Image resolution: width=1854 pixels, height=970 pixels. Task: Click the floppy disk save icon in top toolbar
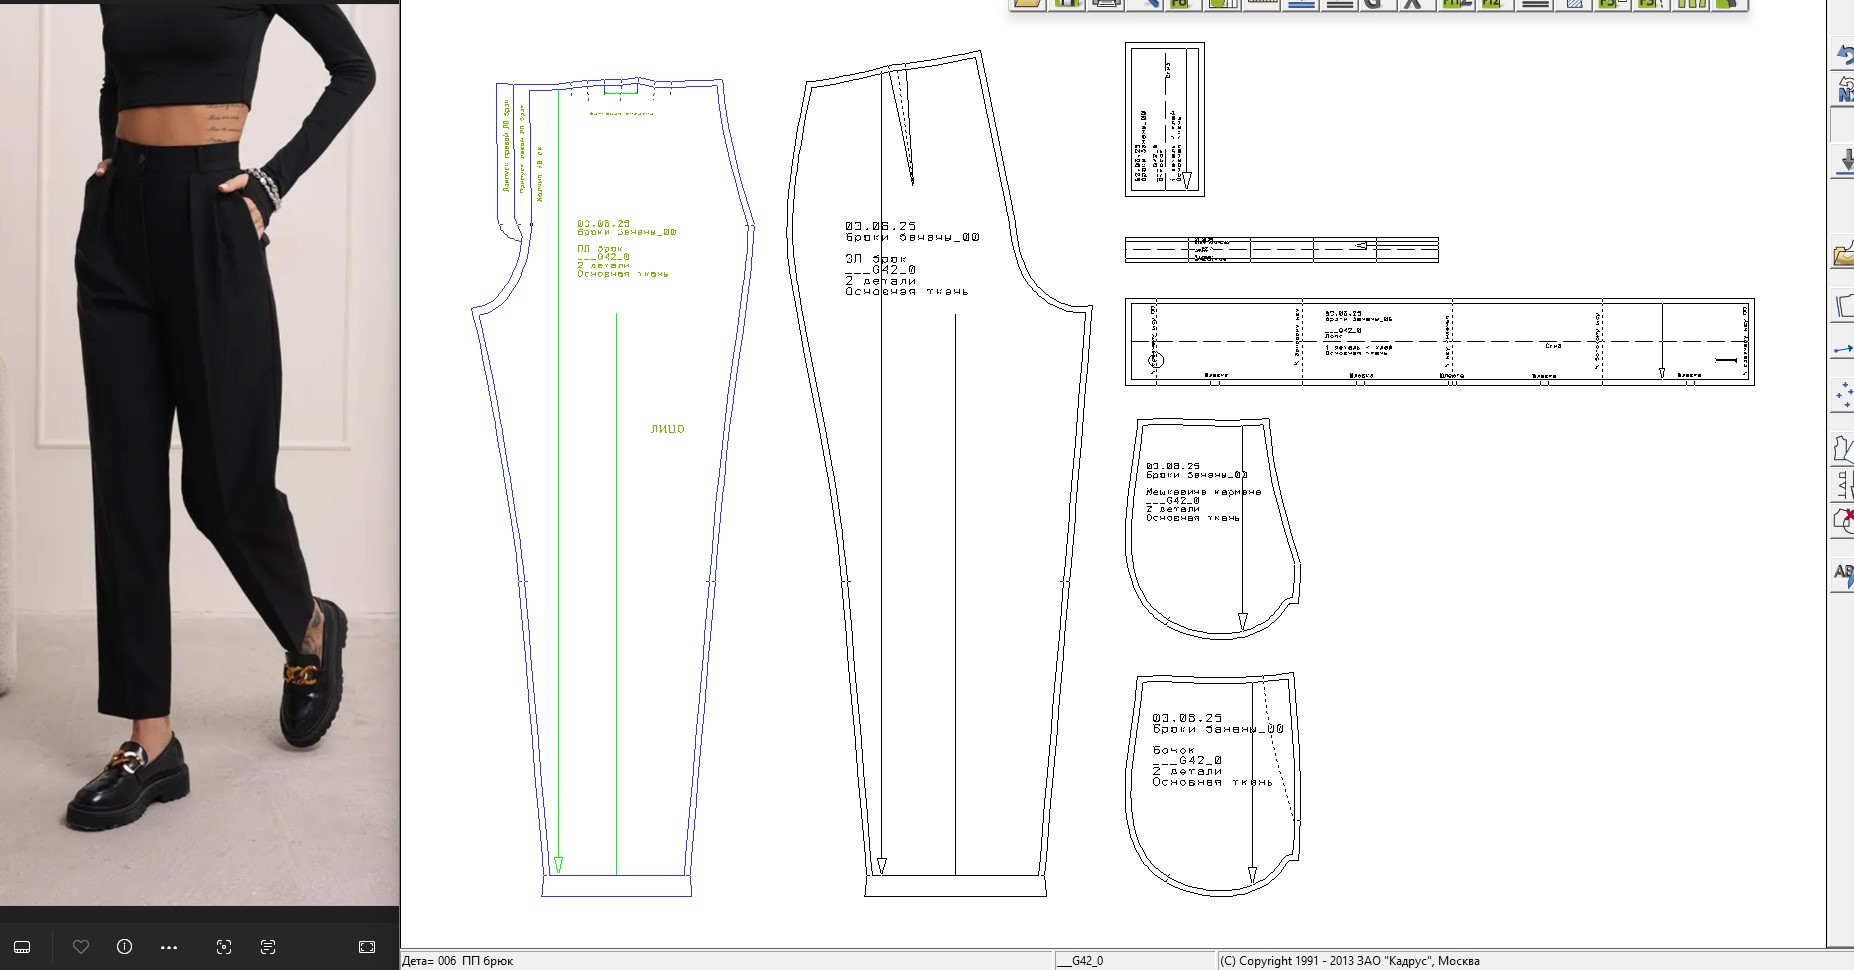pyautogui.click(x=1066, y=4)
